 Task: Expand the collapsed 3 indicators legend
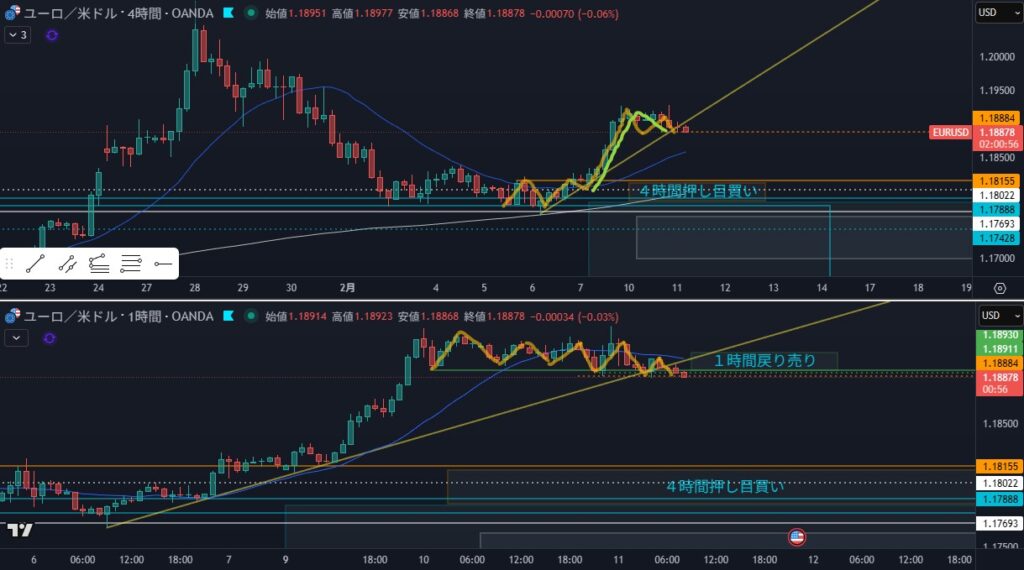tap(18, 35)
